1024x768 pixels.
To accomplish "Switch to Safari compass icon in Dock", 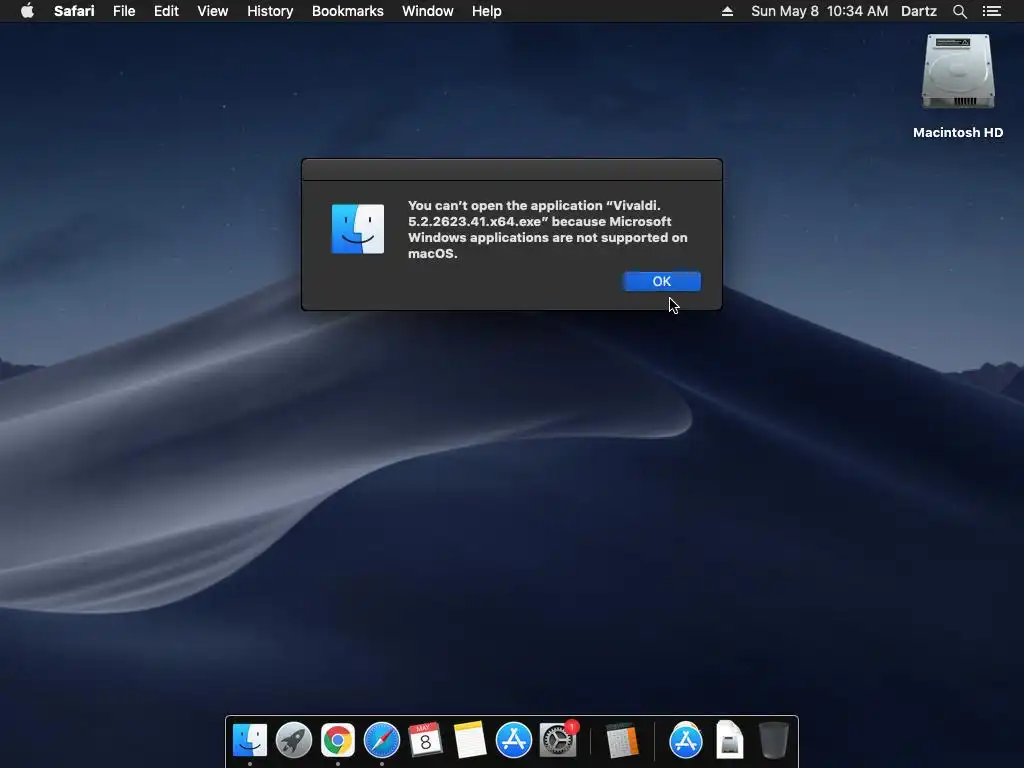I will [381, 741].
